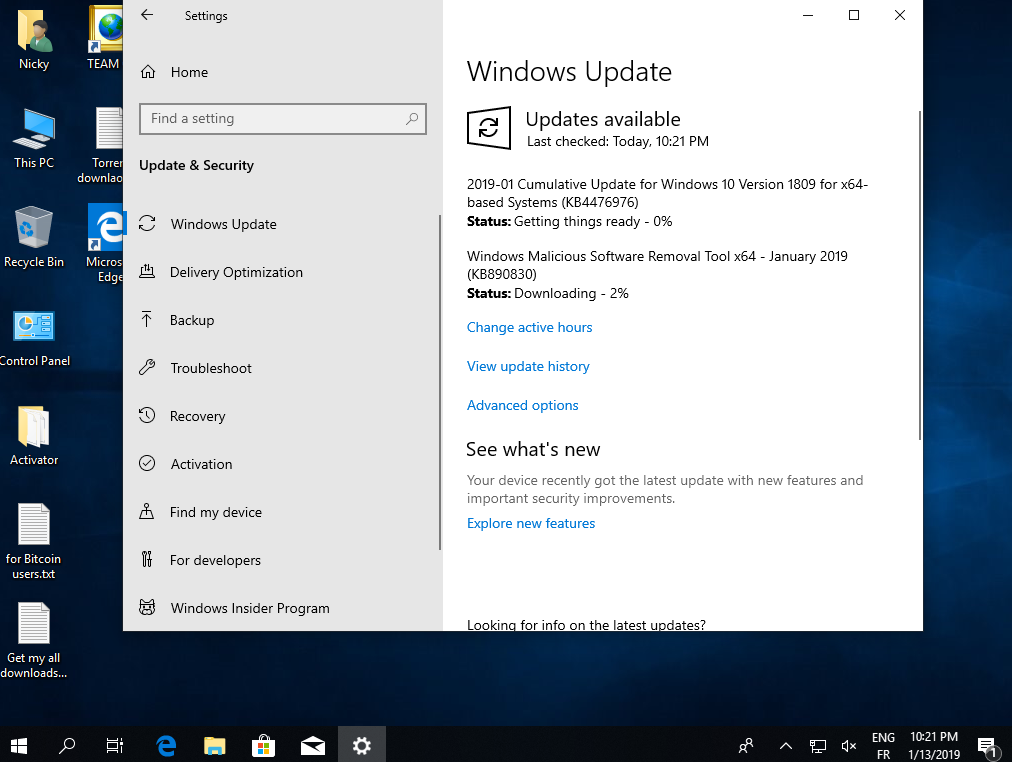The image size is (1012, 762).
Task: Open taskbar Search magnifier
Action: [x=67, y=746]
